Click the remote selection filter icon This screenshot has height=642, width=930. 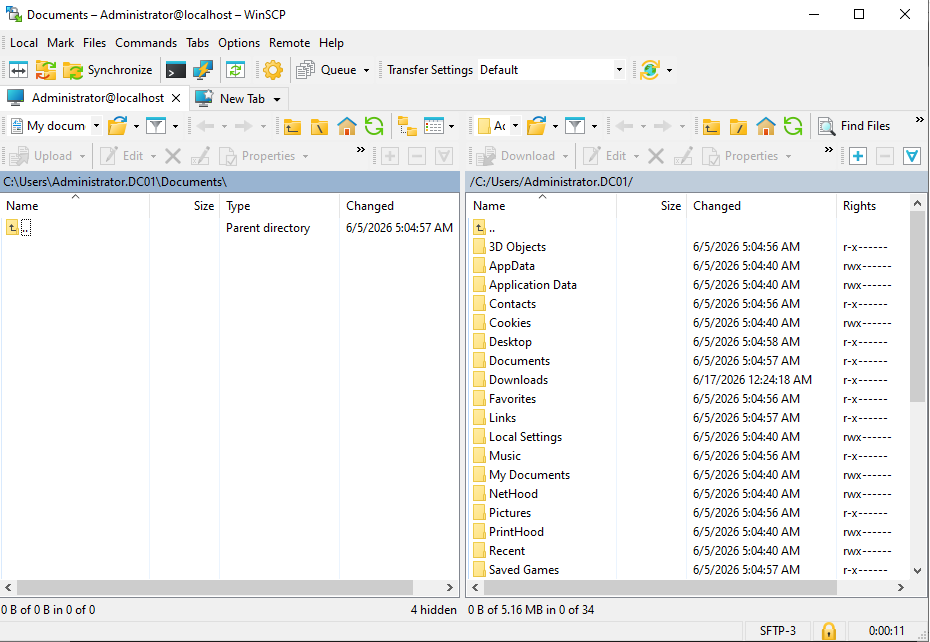point(912,156)
